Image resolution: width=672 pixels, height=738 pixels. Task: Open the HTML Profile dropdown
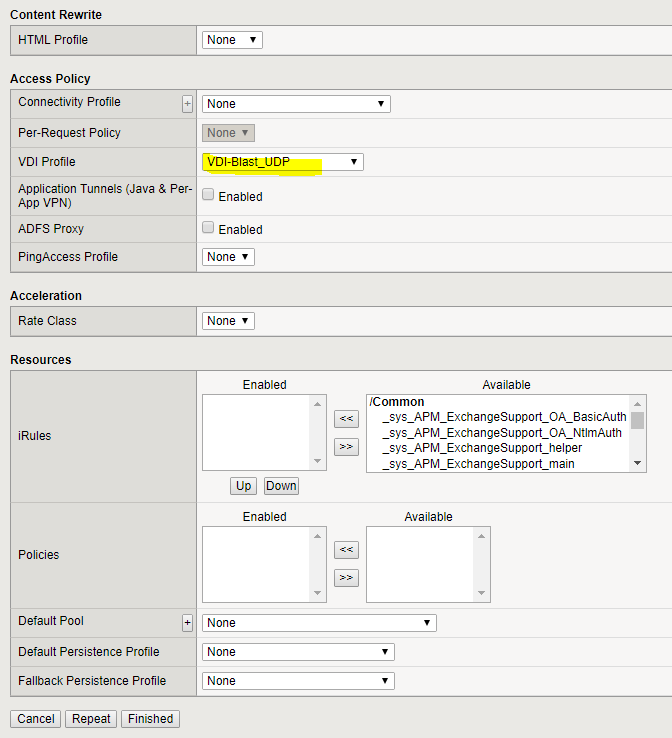[232, 40]
